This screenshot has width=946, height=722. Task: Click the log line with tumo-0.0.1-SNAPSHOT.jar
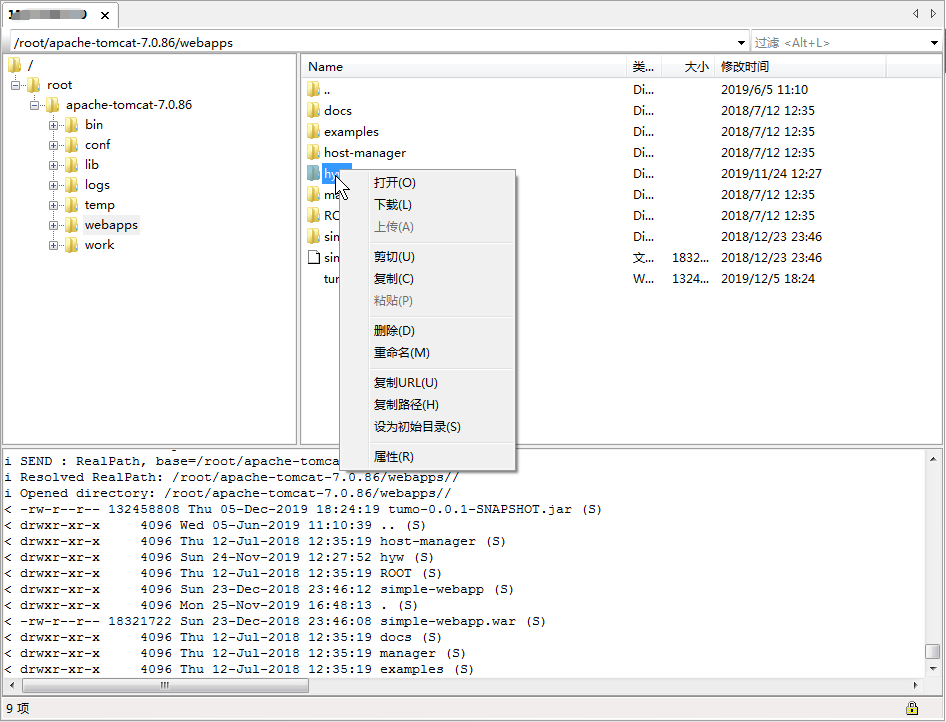(303, 509)
